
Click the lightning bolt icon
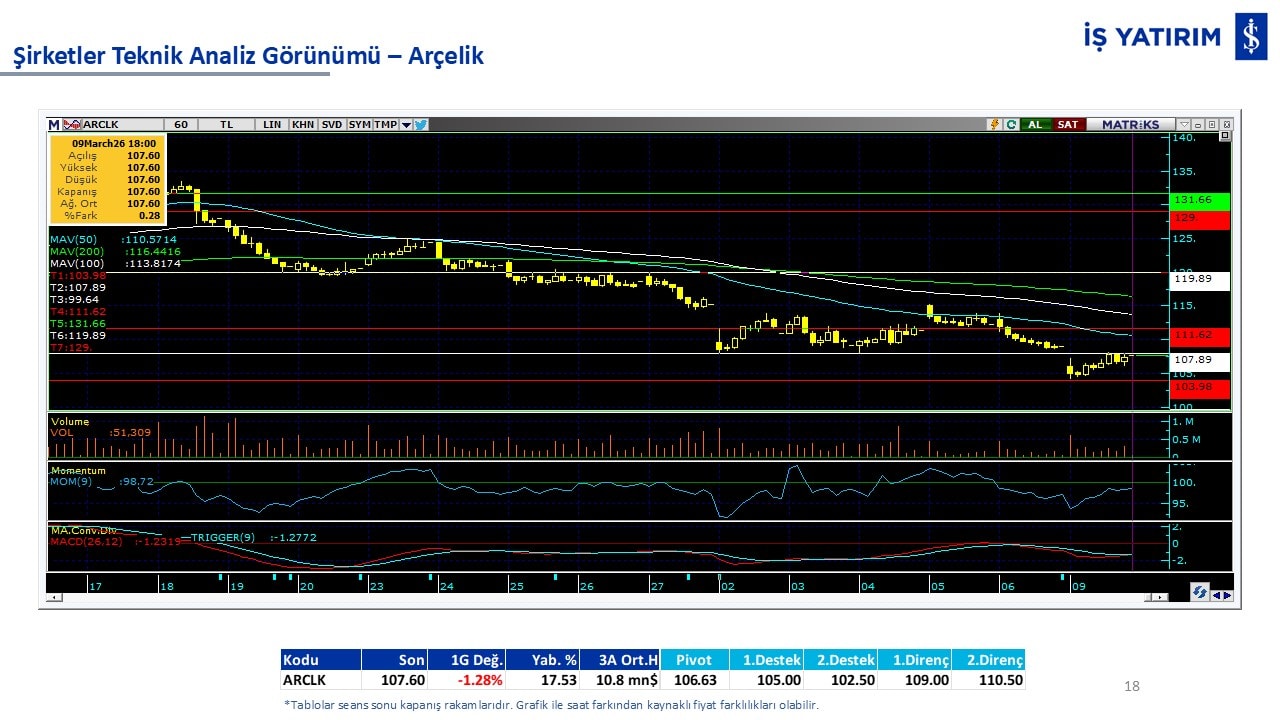pos(994,125)
